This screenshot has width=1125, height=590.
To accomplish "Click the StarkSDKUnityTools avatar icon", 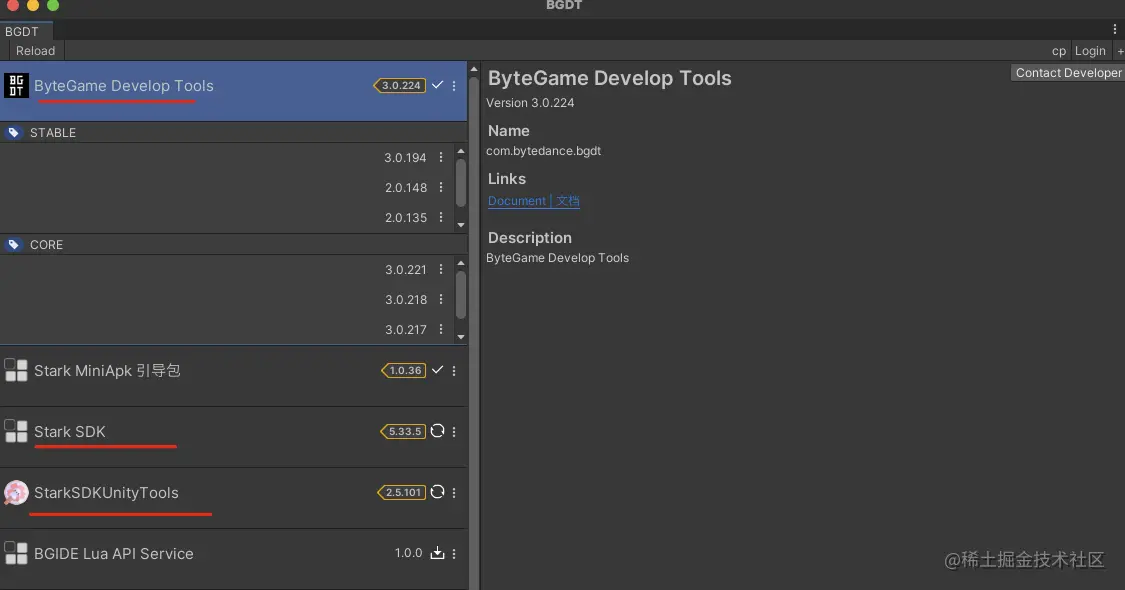I will point(16,492).
